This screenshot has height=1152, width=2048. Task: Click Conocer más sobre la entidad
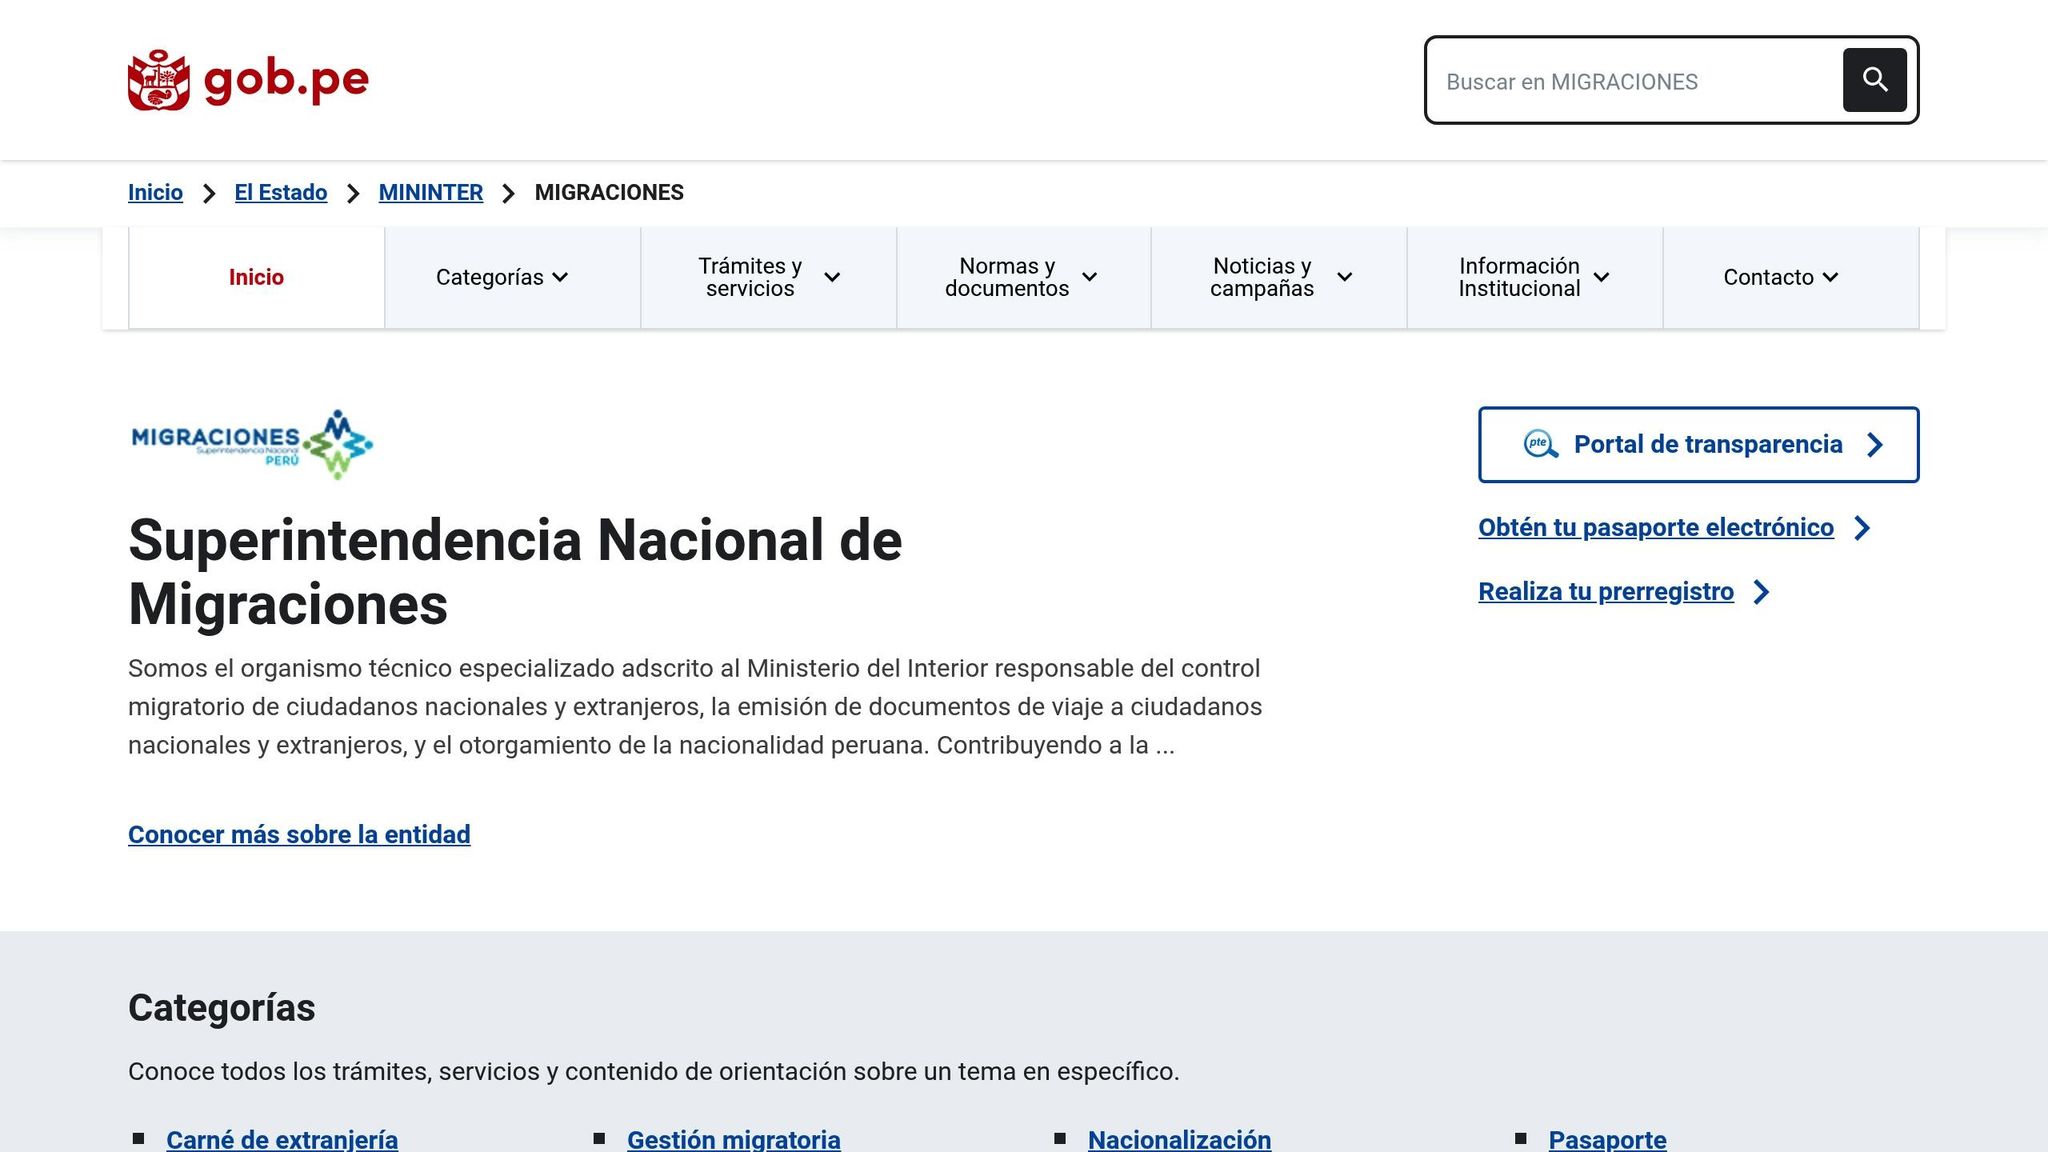[299, 834]
